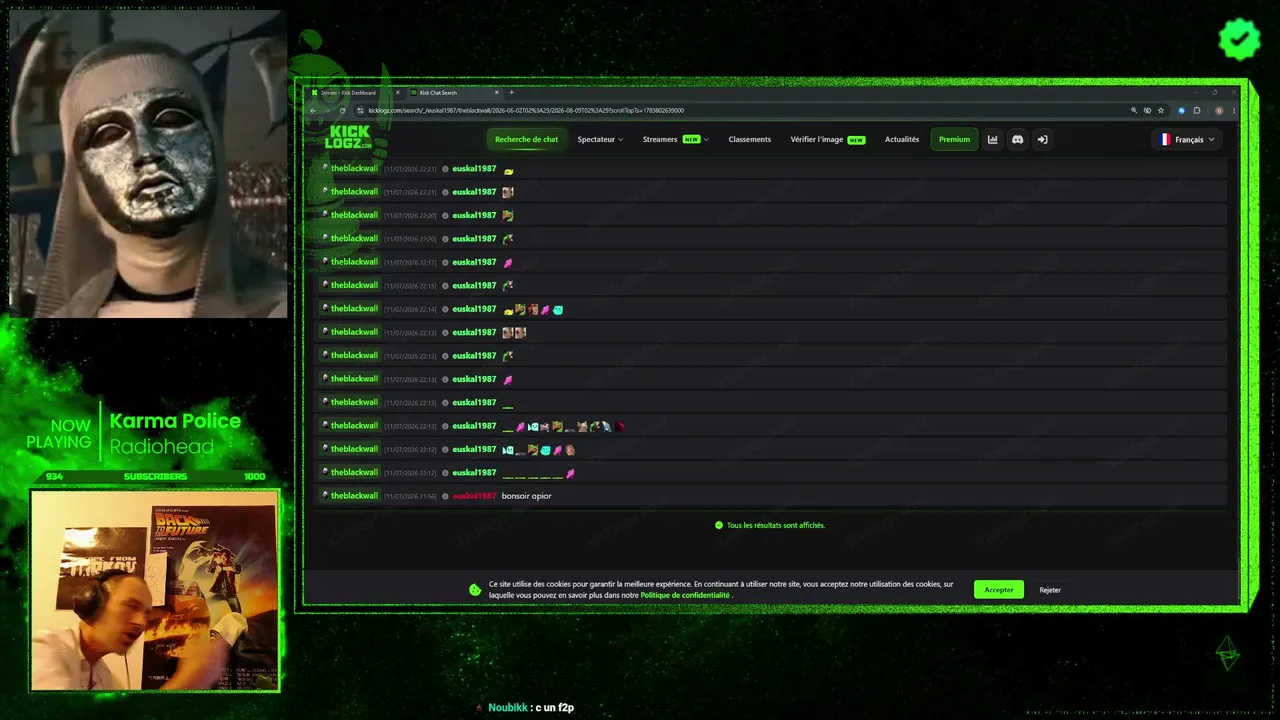Click the info icon in the 22:14 row

pyautogui.click(x=445, y=309)
